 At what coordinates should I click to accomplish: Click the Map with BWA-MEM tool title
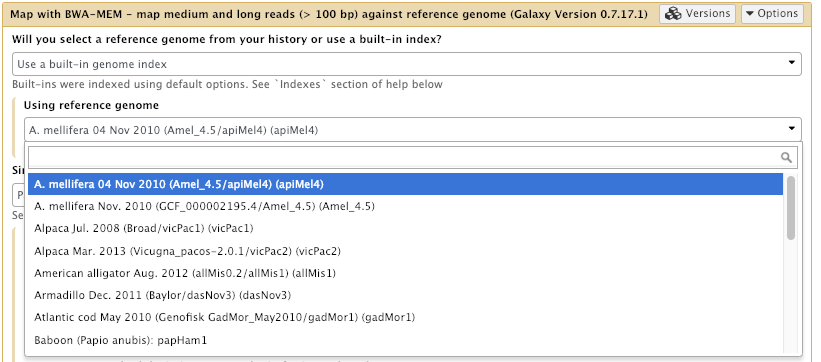click(329, 14)
